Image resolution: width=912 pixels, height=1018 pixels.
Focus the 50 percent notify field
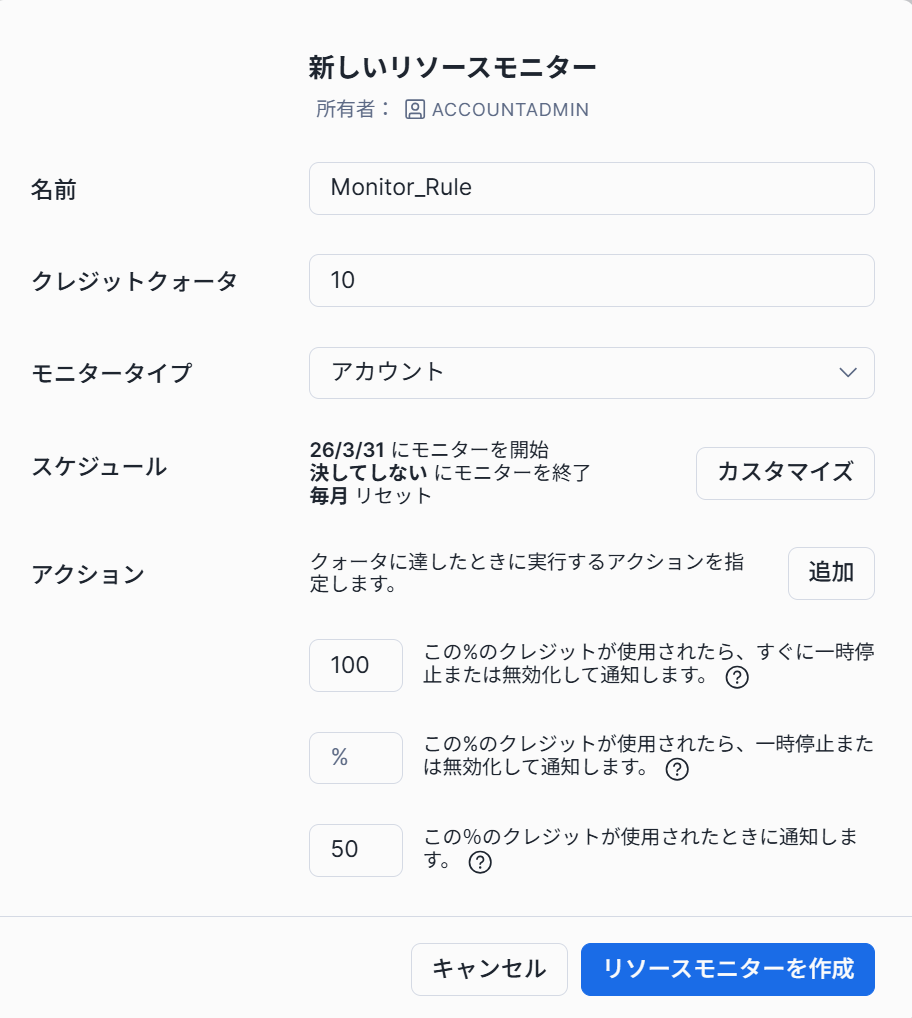coord(355,850)
